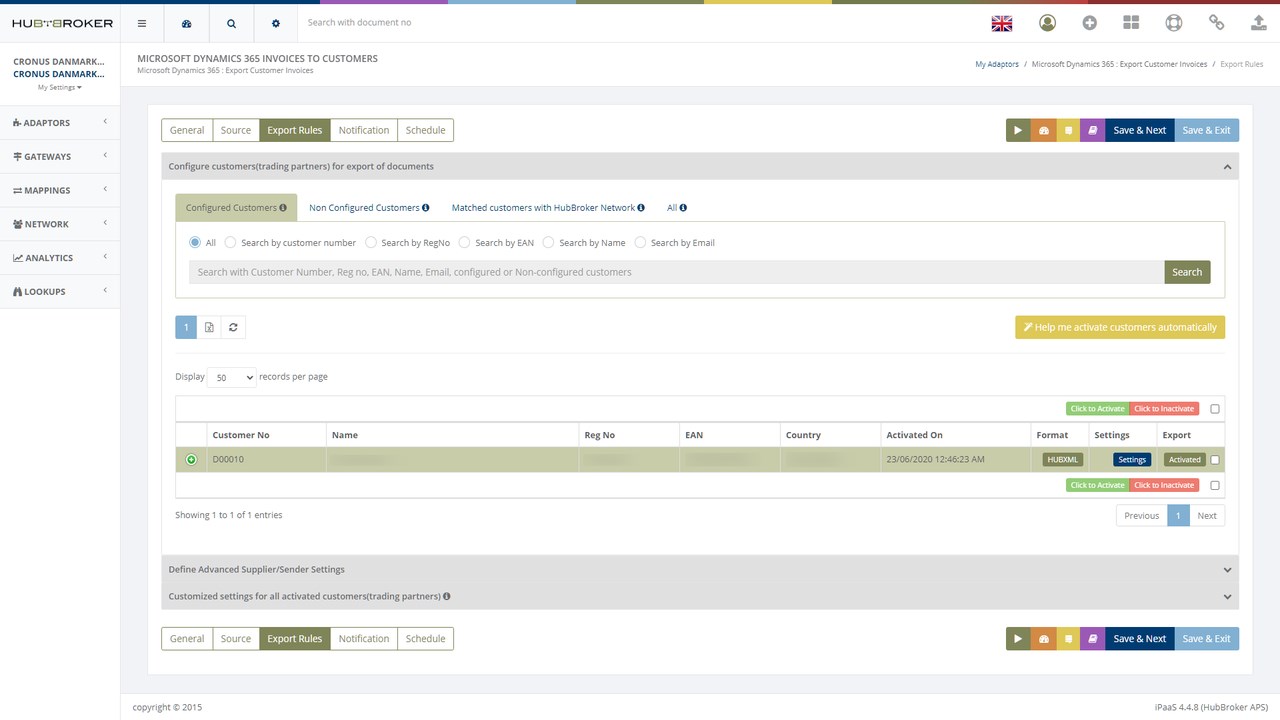Click info icon next to Non Configured Customers
Image resolution: width=1280 pixels, height=720 pixels.
(426, 208)
